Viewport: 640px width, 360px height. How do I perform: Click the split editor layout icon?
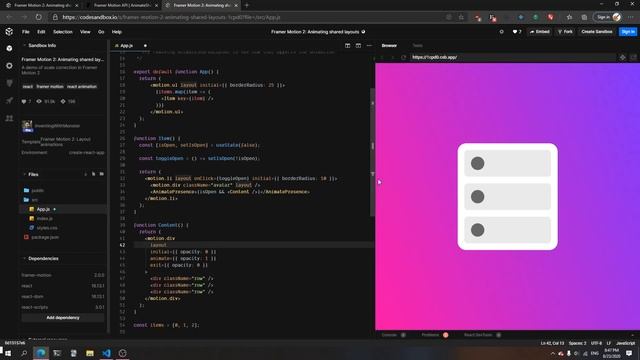[347, 46]
